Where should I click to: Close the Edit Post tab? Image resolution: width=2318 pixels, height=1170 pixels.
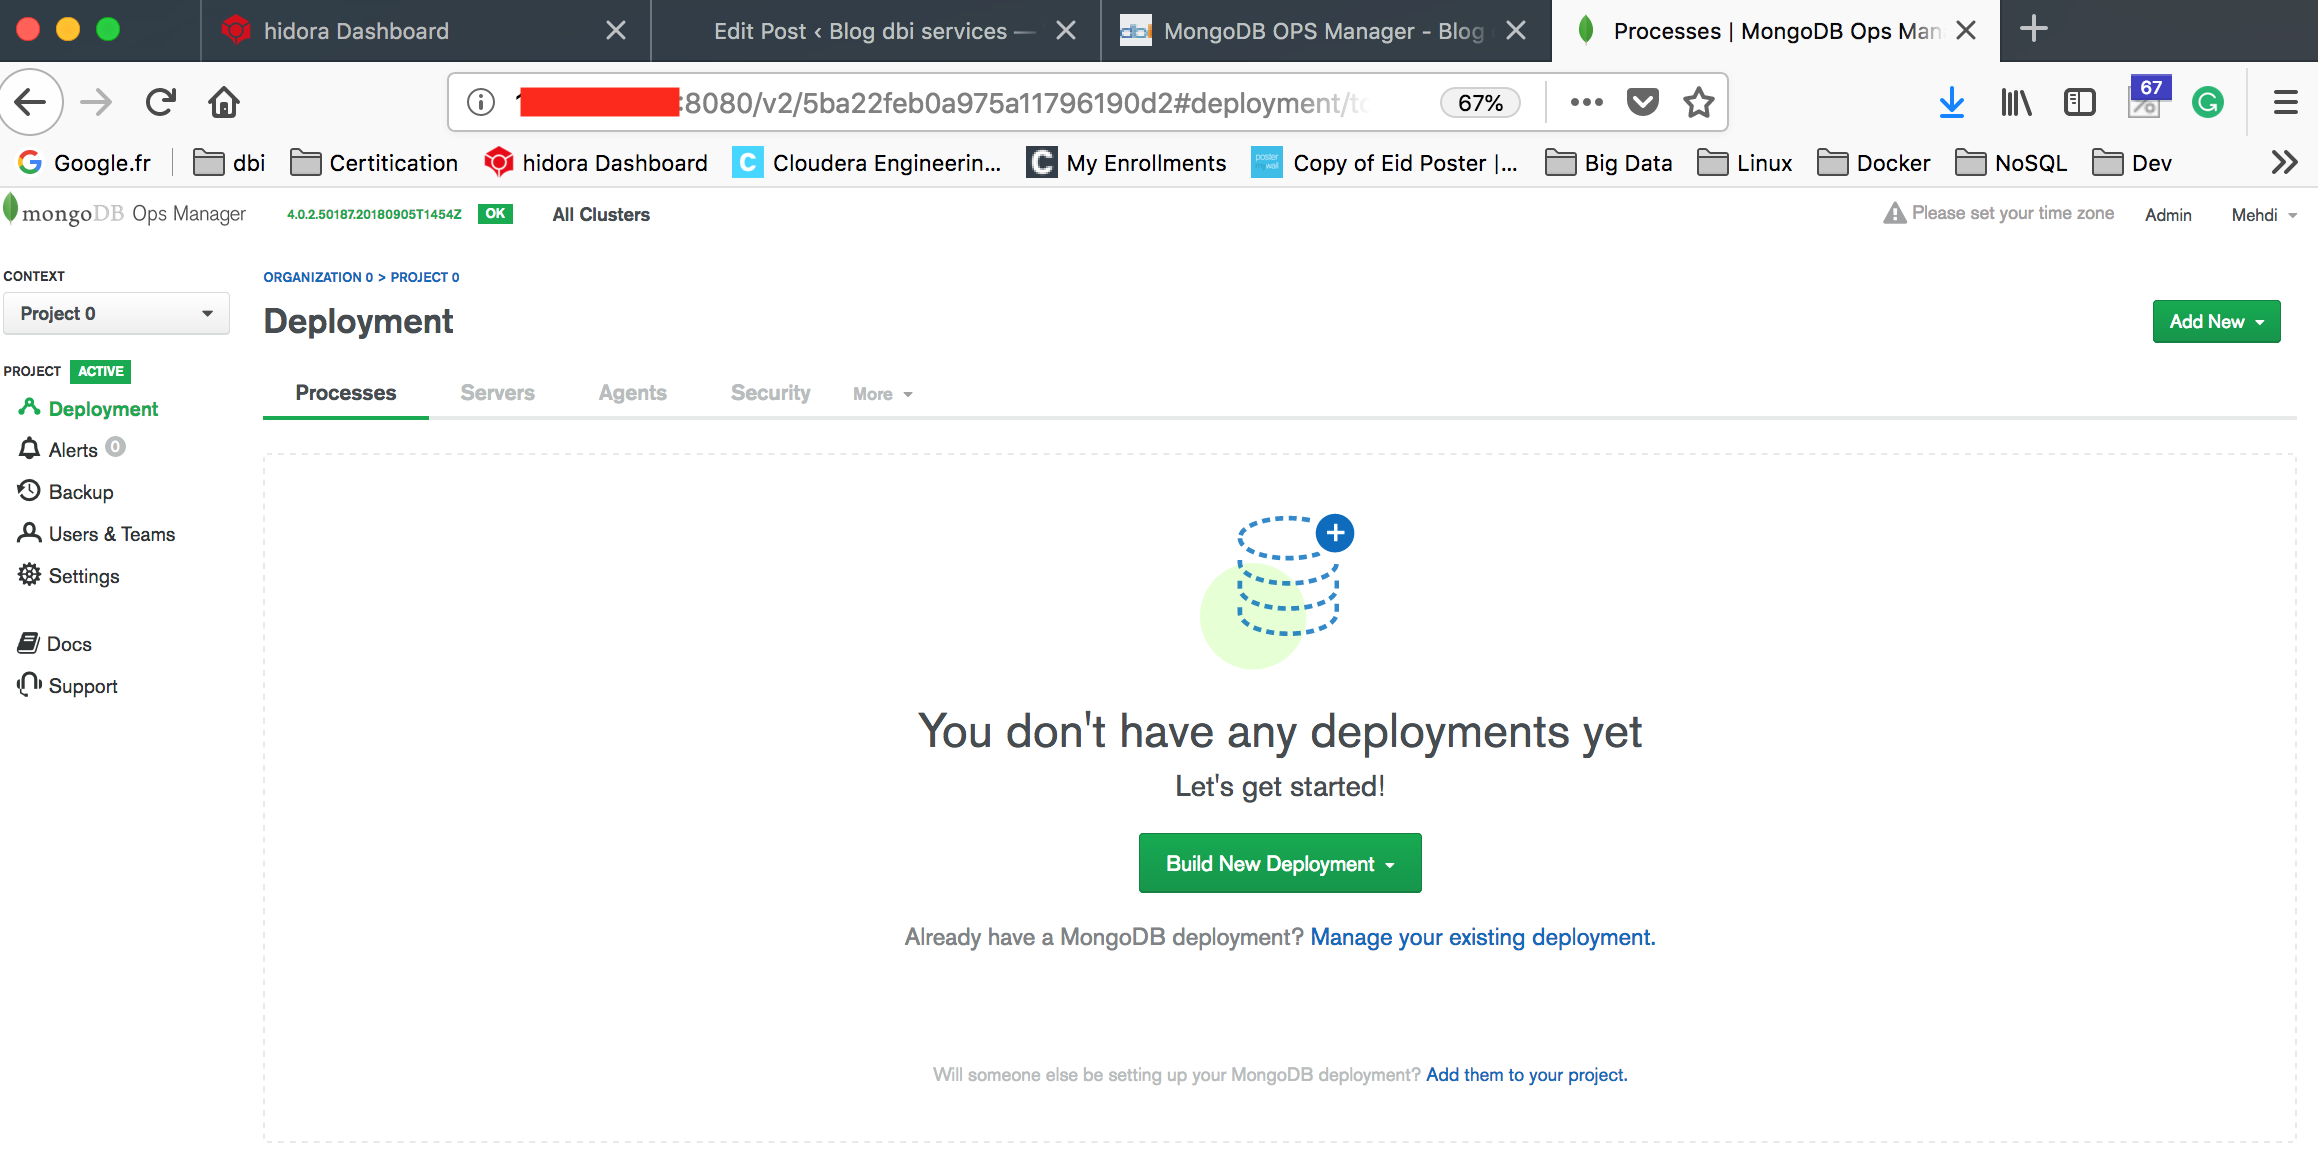coord(1066,30)
